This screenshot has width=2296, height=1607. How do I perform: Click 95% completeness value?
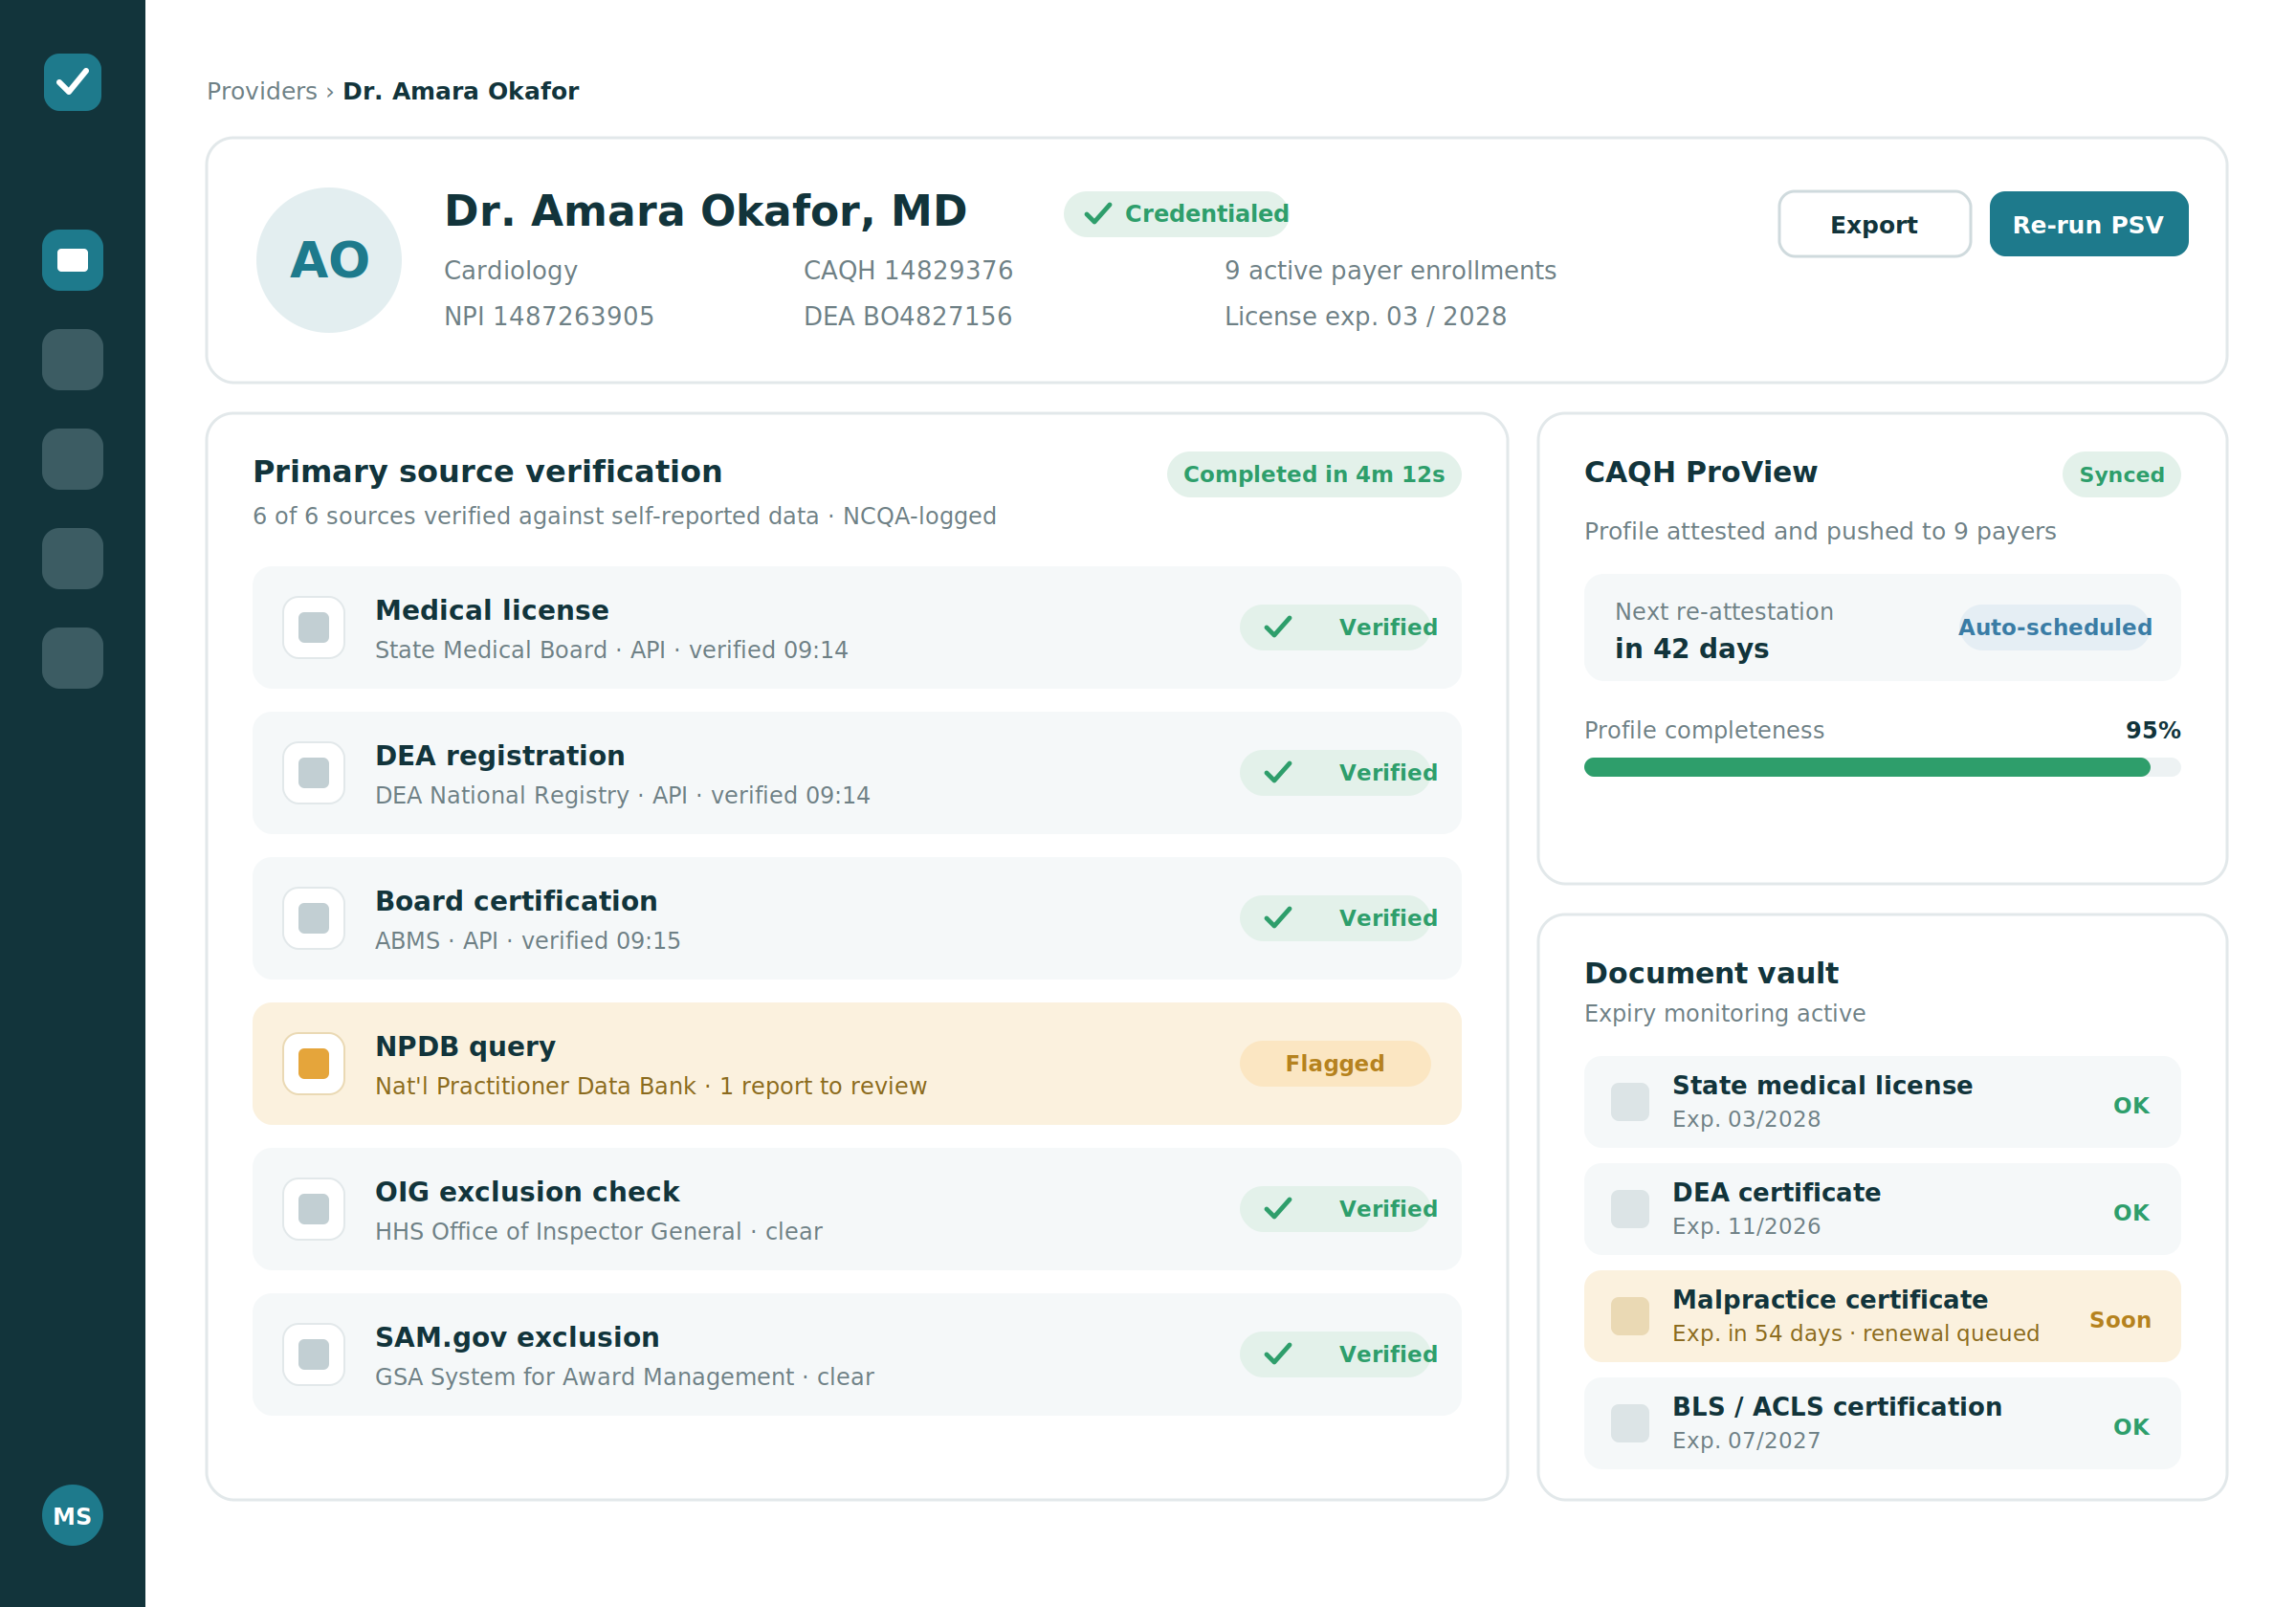click(2153, 730)
